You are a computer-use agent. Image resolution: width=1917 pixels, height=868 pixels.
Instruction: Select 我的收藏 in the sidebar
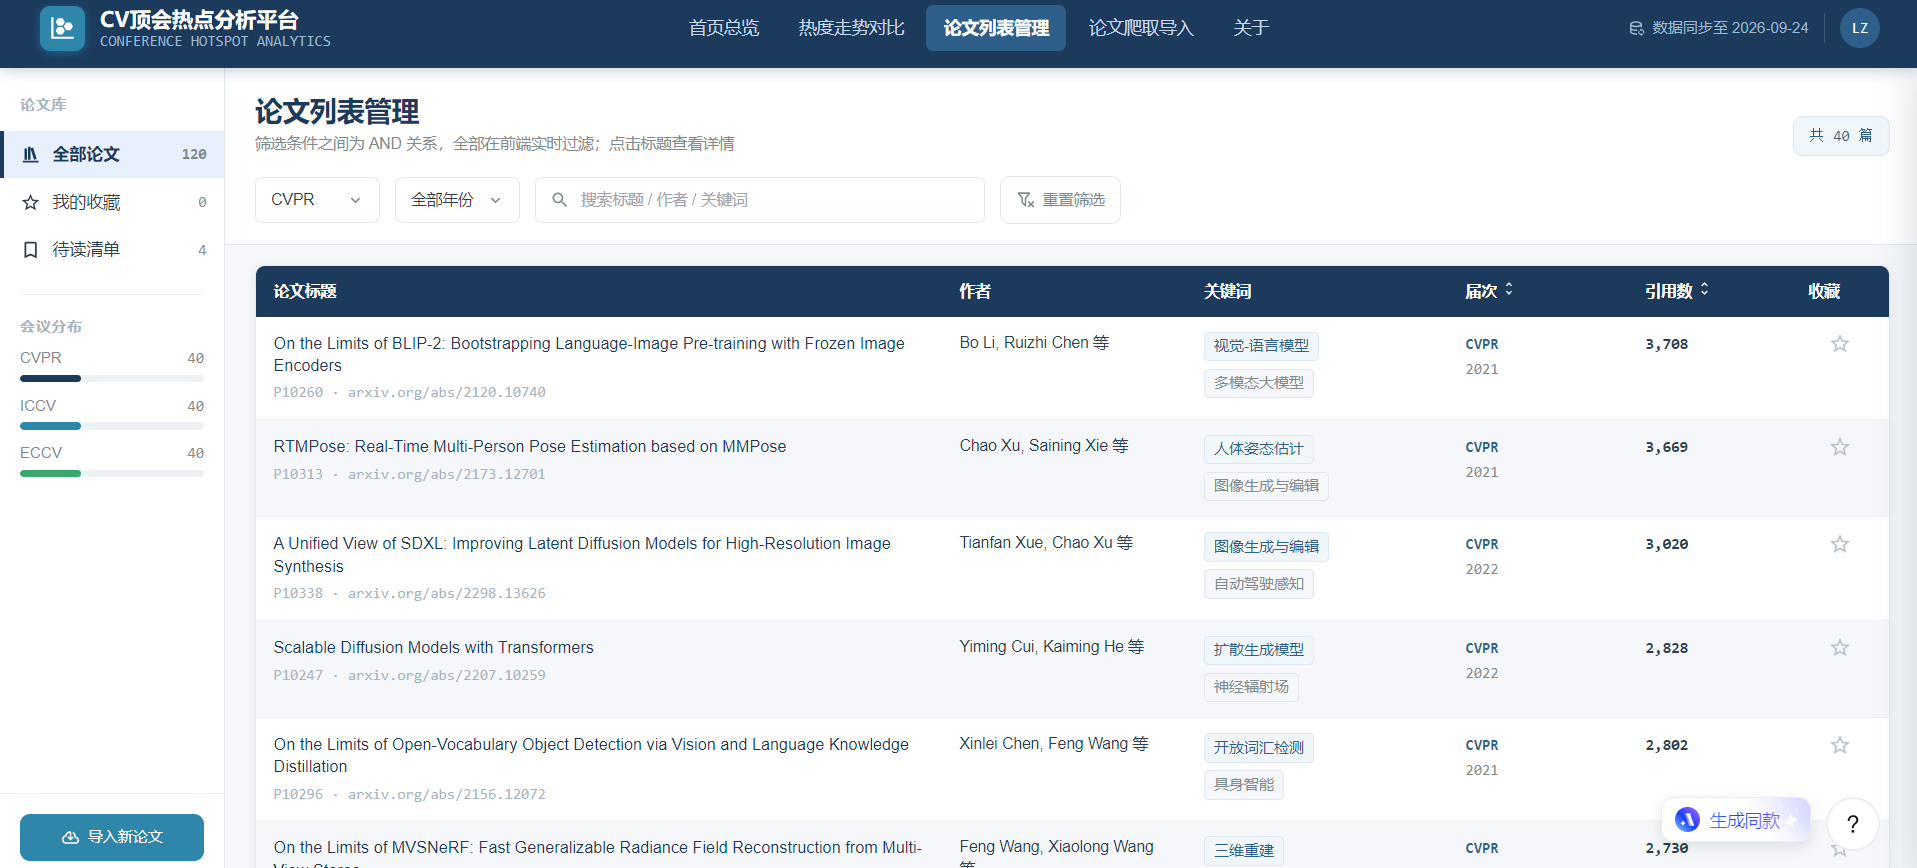click(112, 202)
